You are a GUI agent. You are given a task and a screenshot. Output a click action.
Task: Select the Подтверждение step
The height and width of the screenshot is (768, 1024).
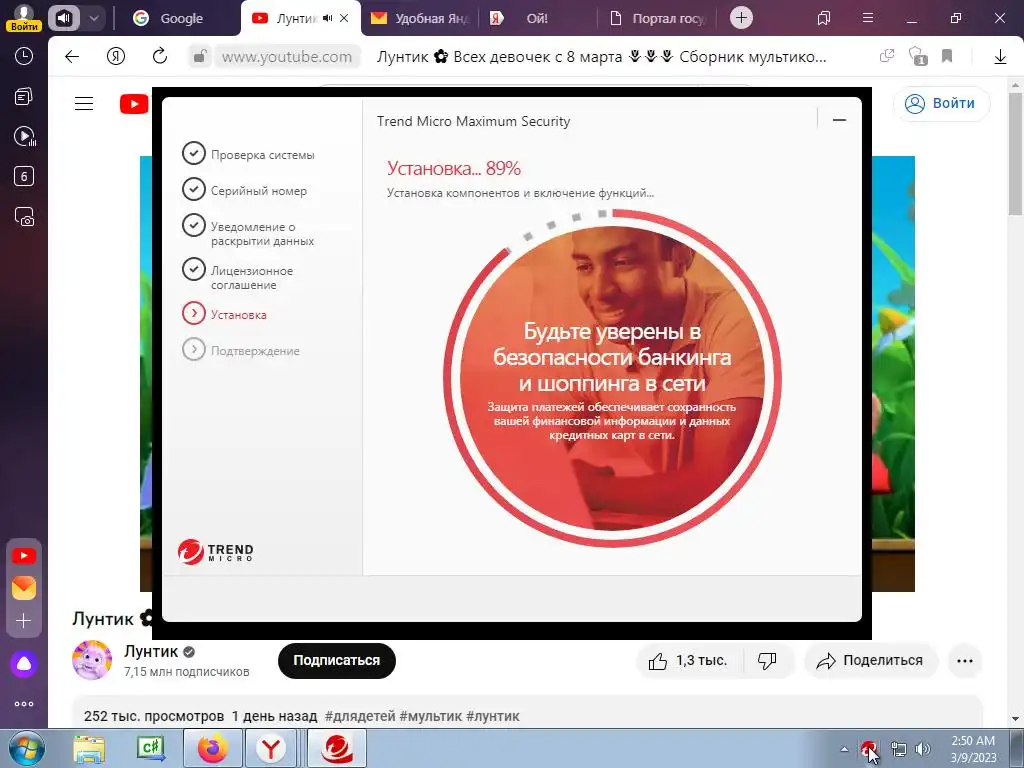click(241, 350)
